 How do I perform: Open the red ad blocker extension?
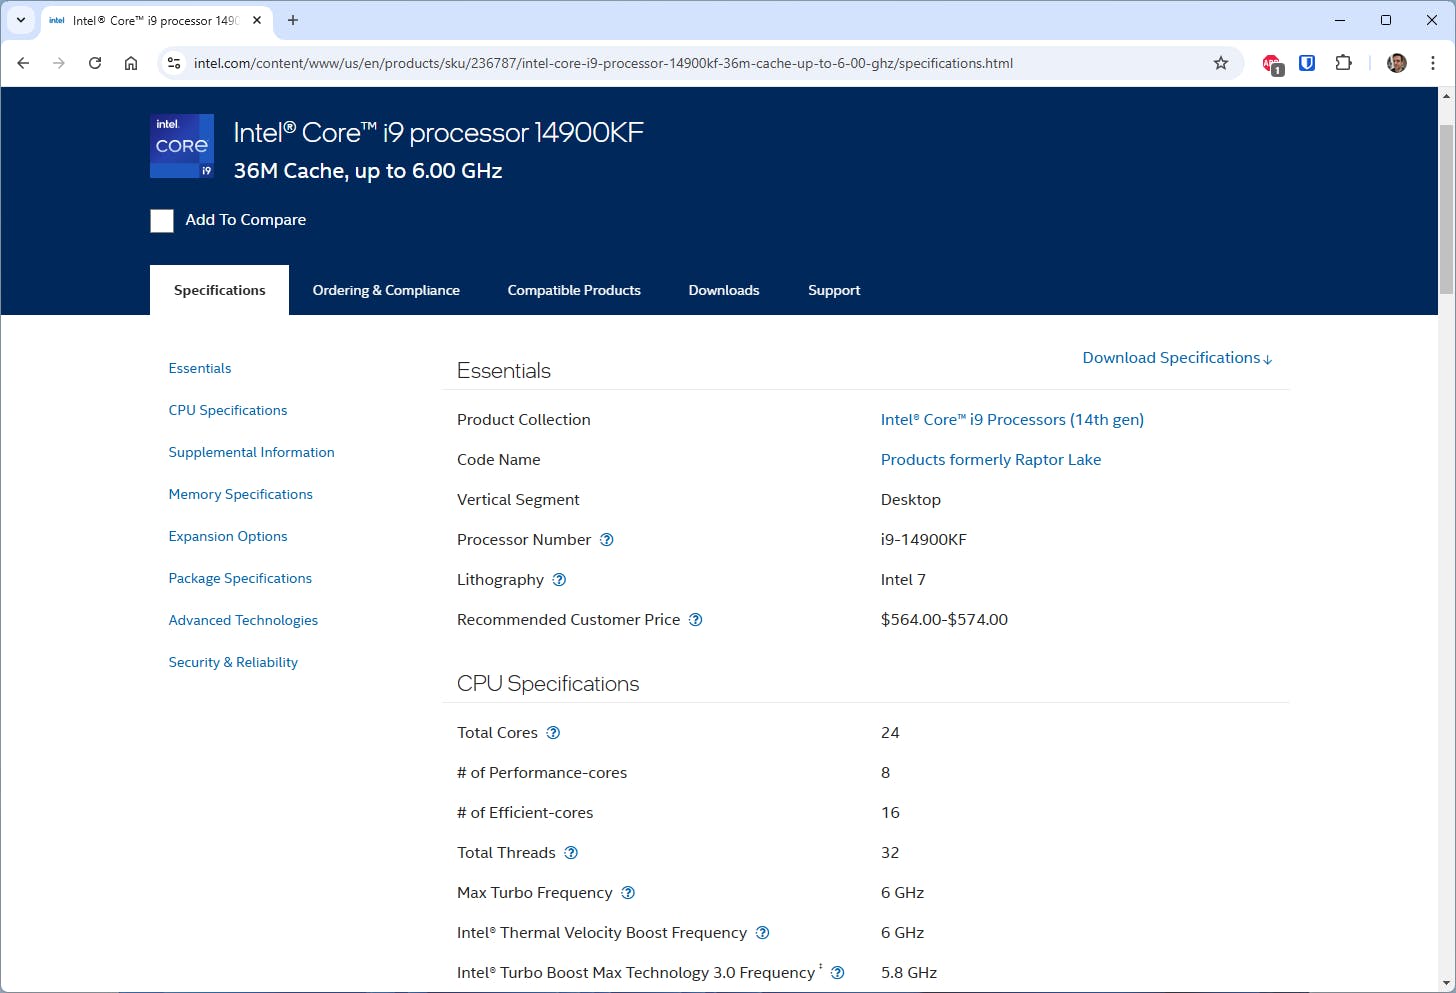pyautogui.click(x=1272, y=64)
